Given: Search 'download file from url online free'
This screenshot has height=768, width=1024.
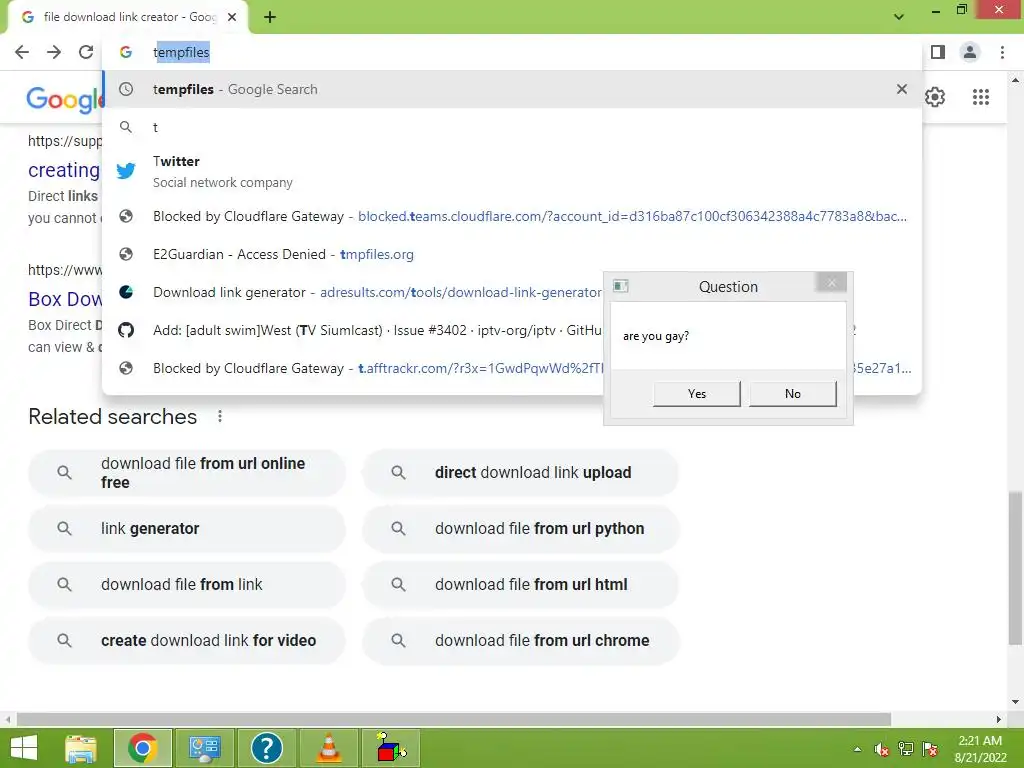Looking at the screenshot, I should (x=187, y=473).
